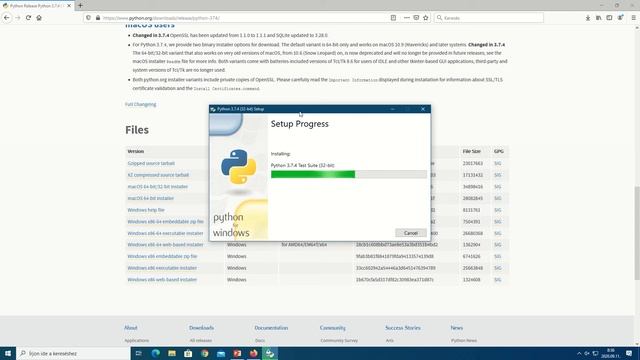Open the Python News footer link

coord(464,340)
